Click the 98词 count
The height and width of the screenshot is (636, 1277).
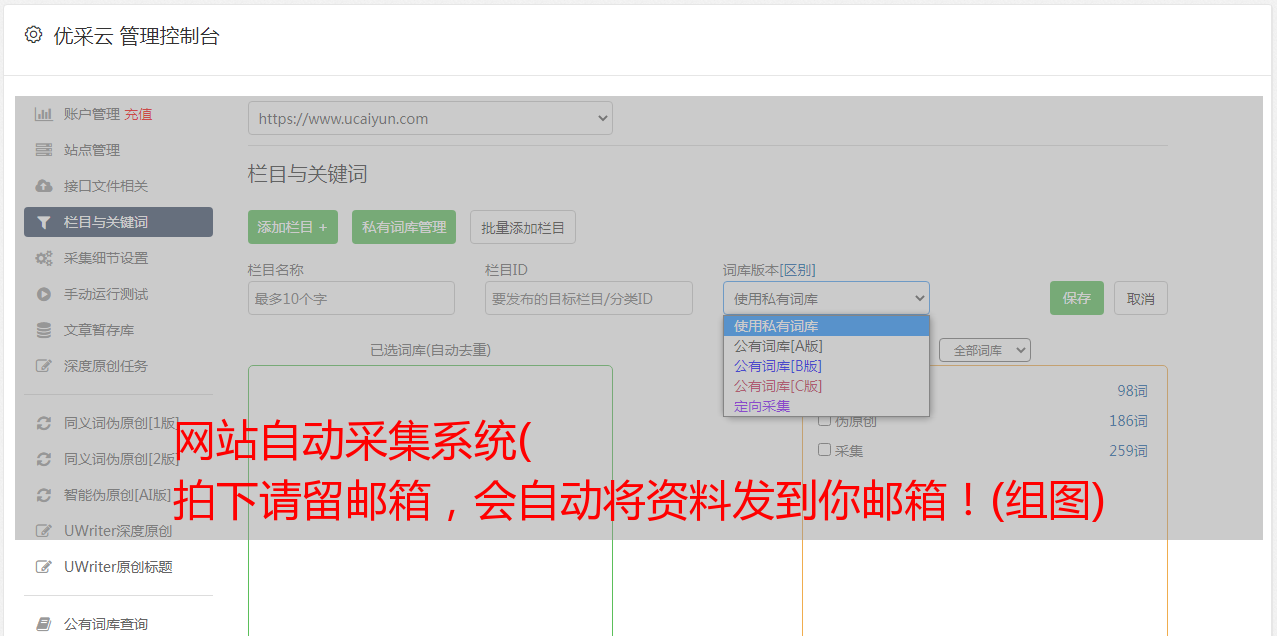coord(1132,391)
